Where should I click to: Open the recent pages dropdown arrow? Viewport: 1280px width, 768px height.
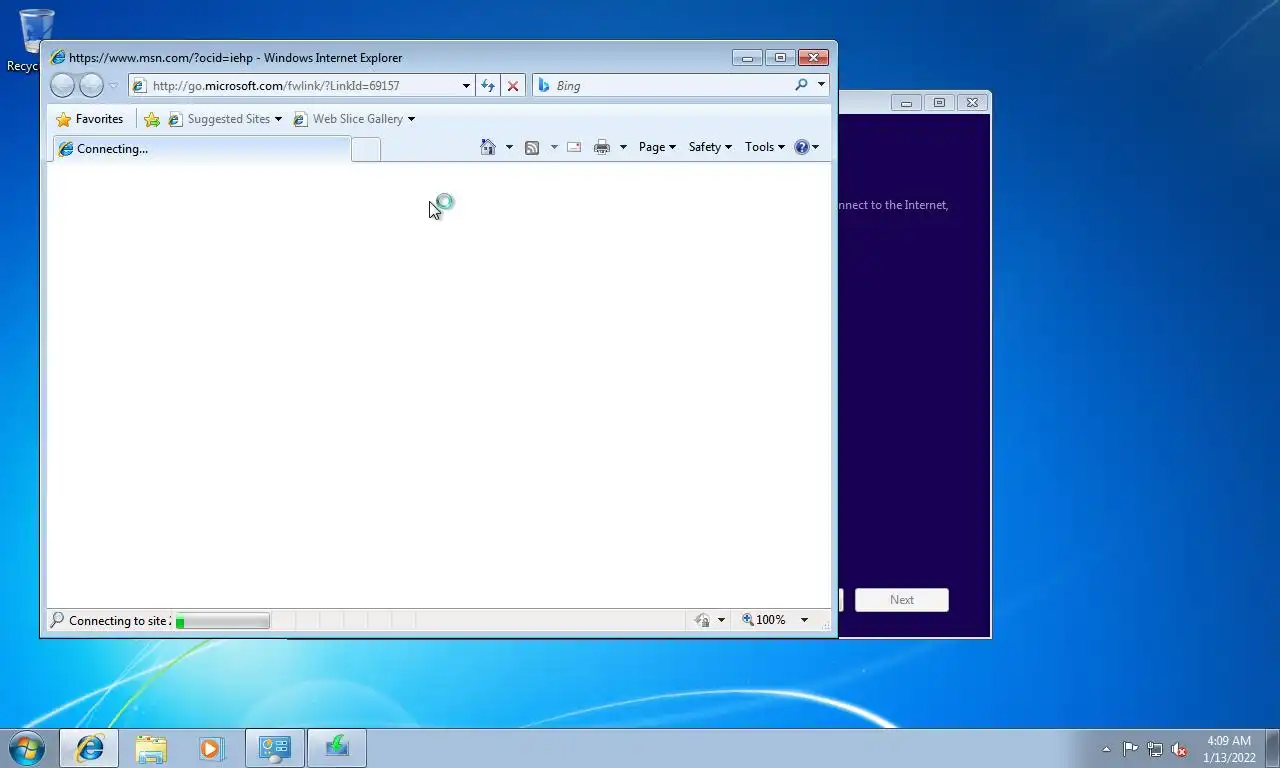click(x=113, y=86)
